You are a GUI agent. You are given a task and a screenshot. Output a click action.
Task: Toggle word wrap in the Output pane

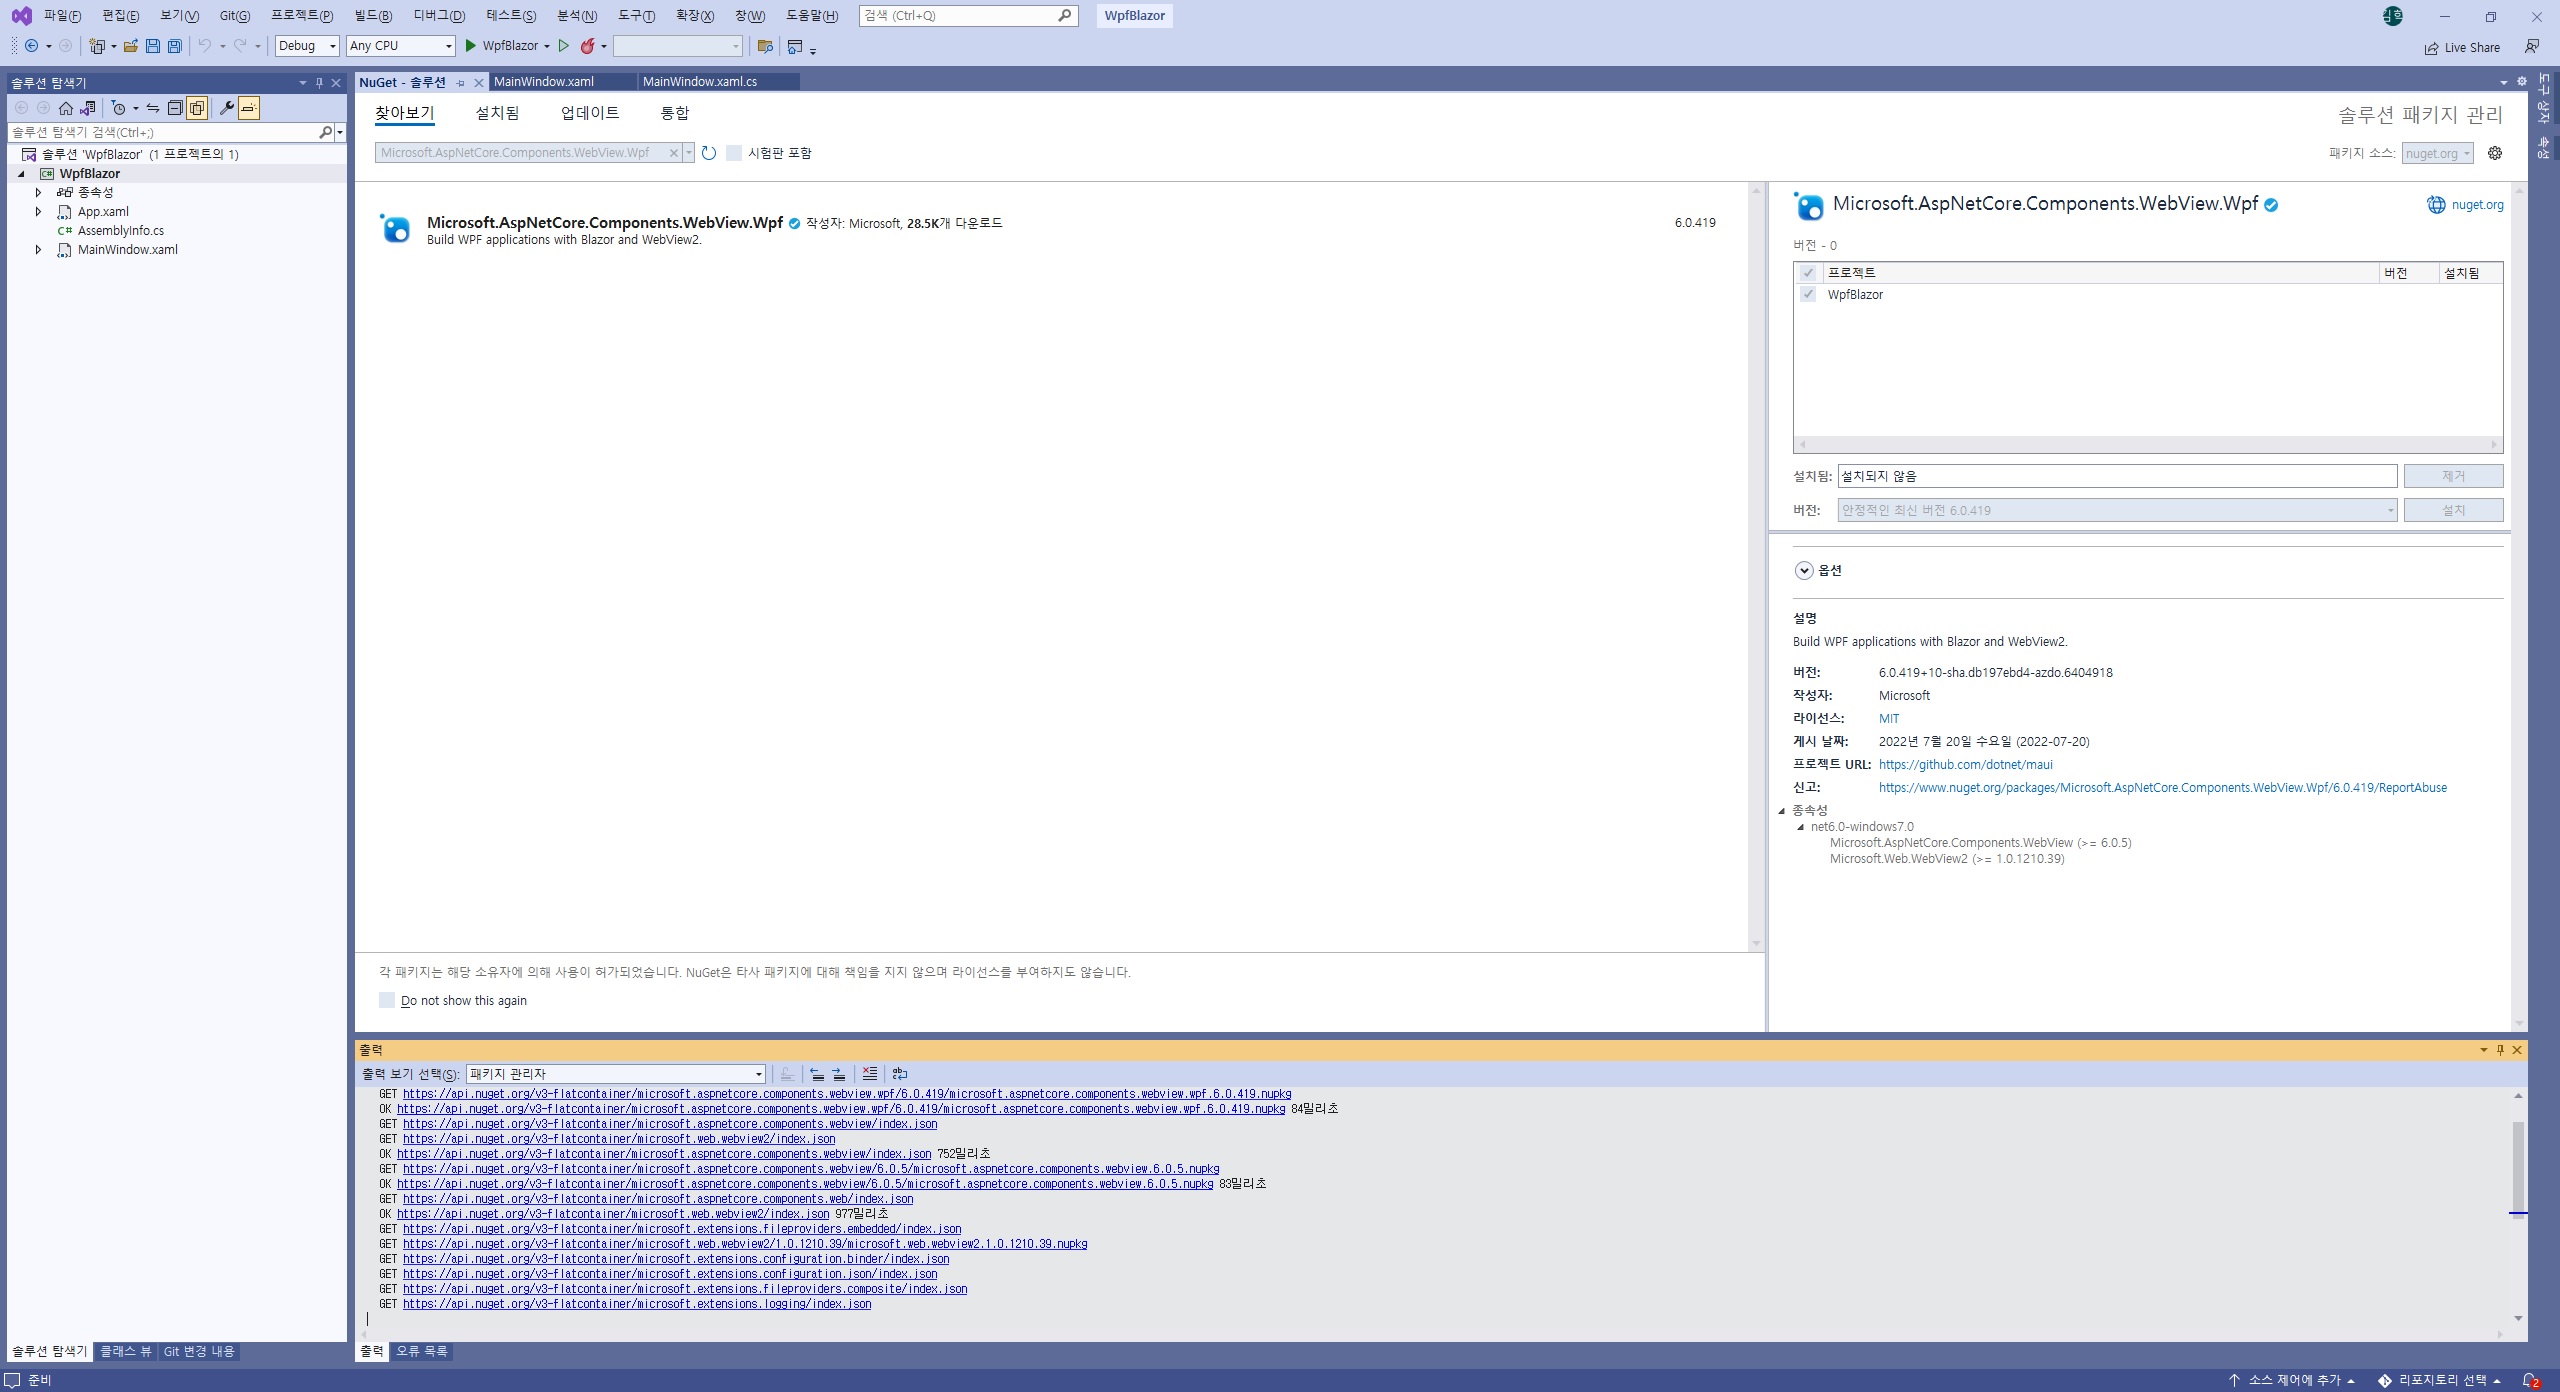tap(900, 1074)
